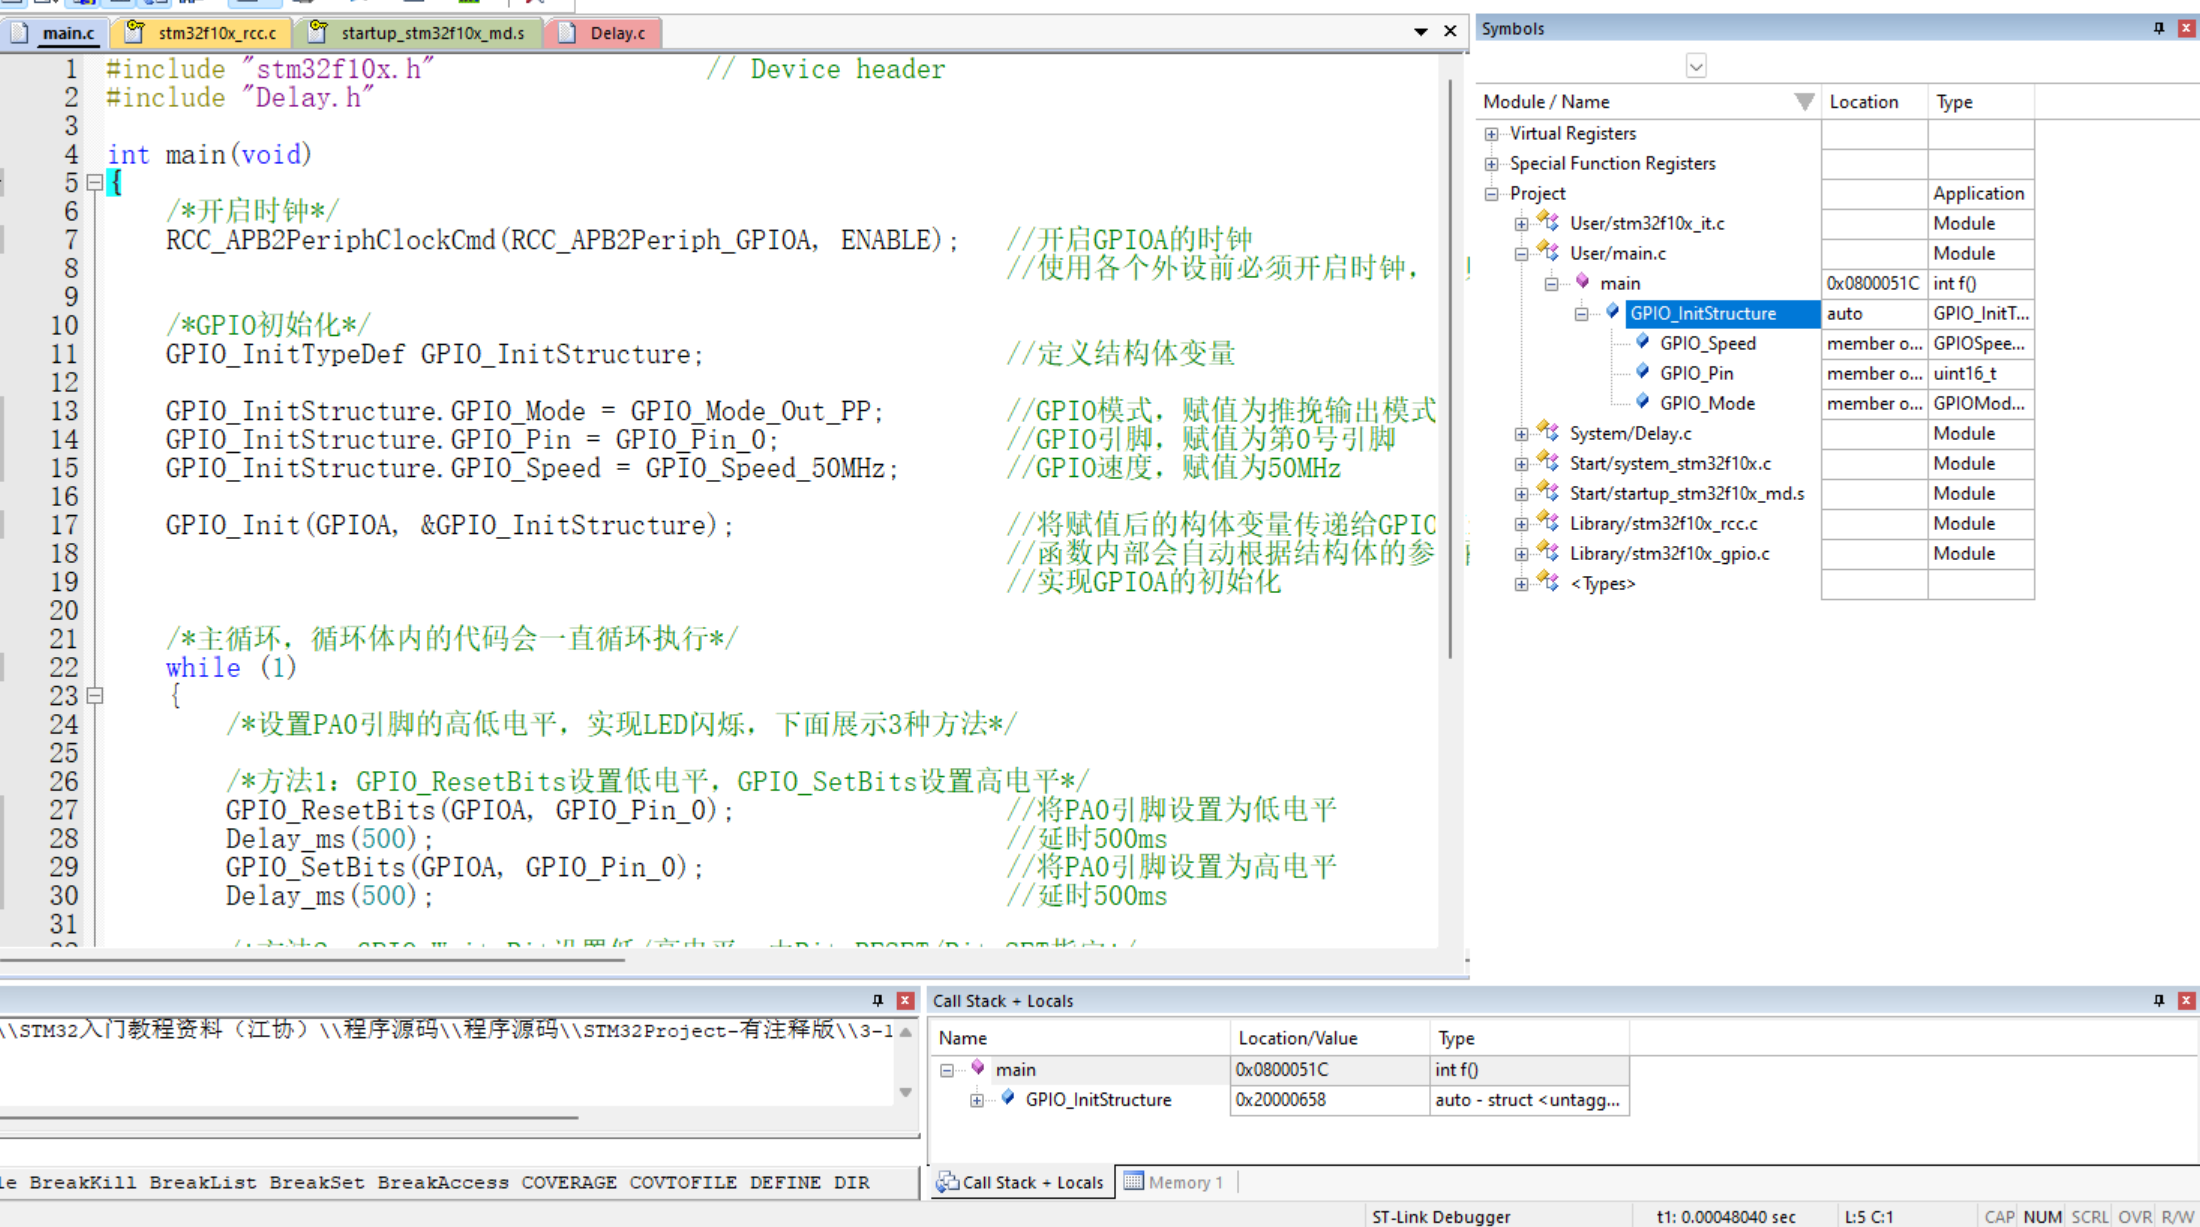Click the main function symbol icon in Symbols

[1582, 282]
